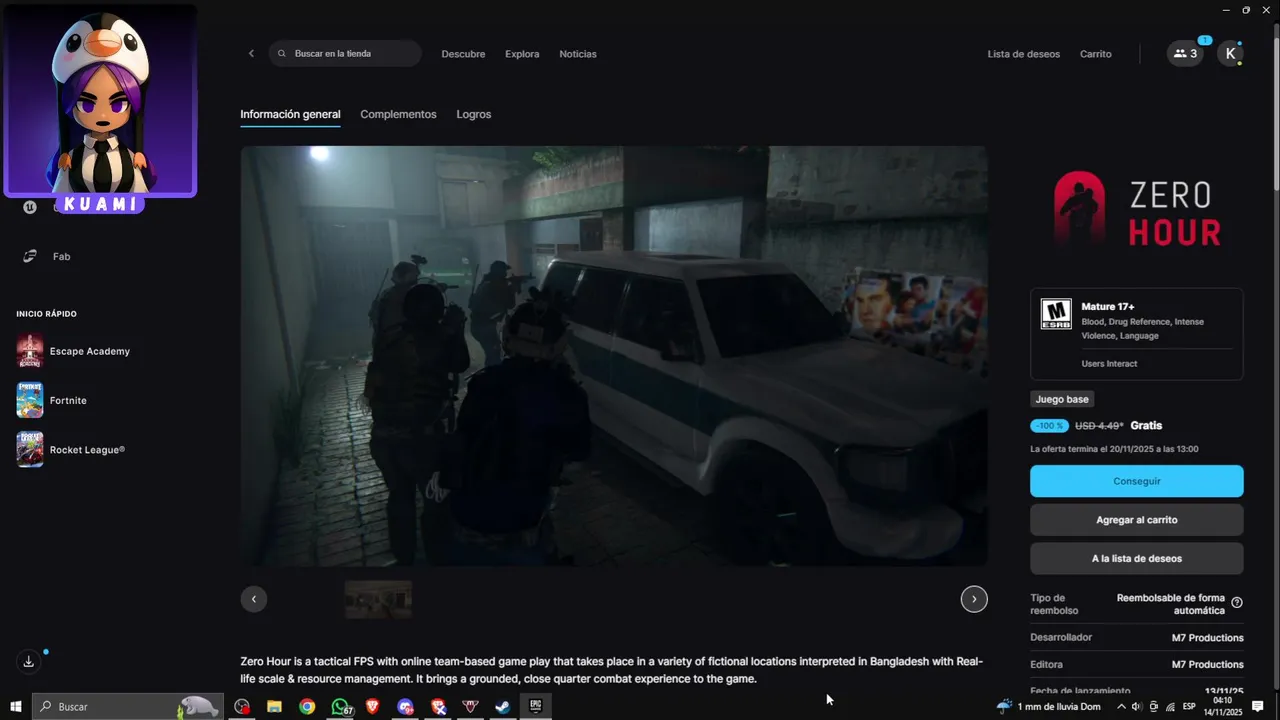The image size is (1280, 720).
Task: Switch to the Logros tab
Action: click(x=474, y=114)
